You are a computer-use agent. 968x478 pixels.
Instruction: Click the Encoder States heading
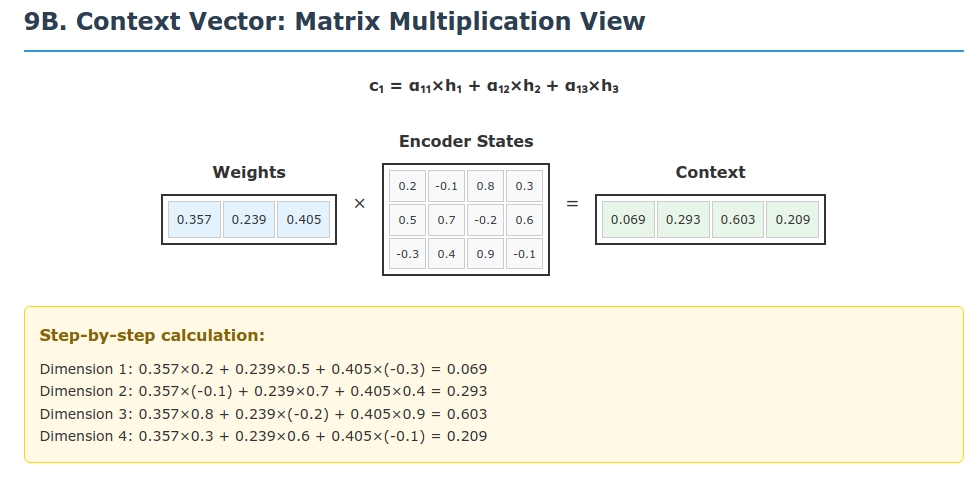coord(466,142)
